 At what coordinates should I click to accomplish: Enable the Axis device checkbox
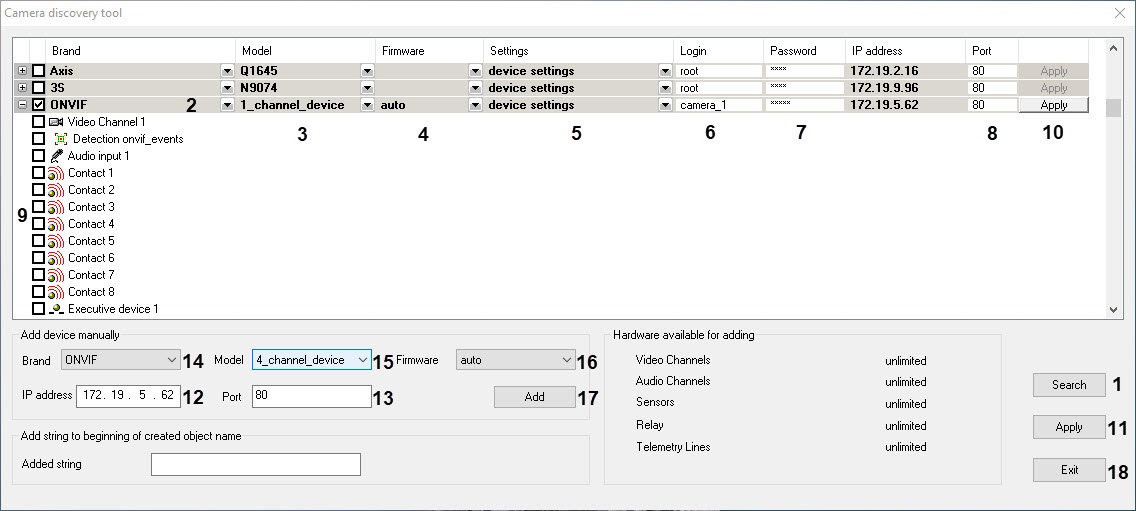39,71
